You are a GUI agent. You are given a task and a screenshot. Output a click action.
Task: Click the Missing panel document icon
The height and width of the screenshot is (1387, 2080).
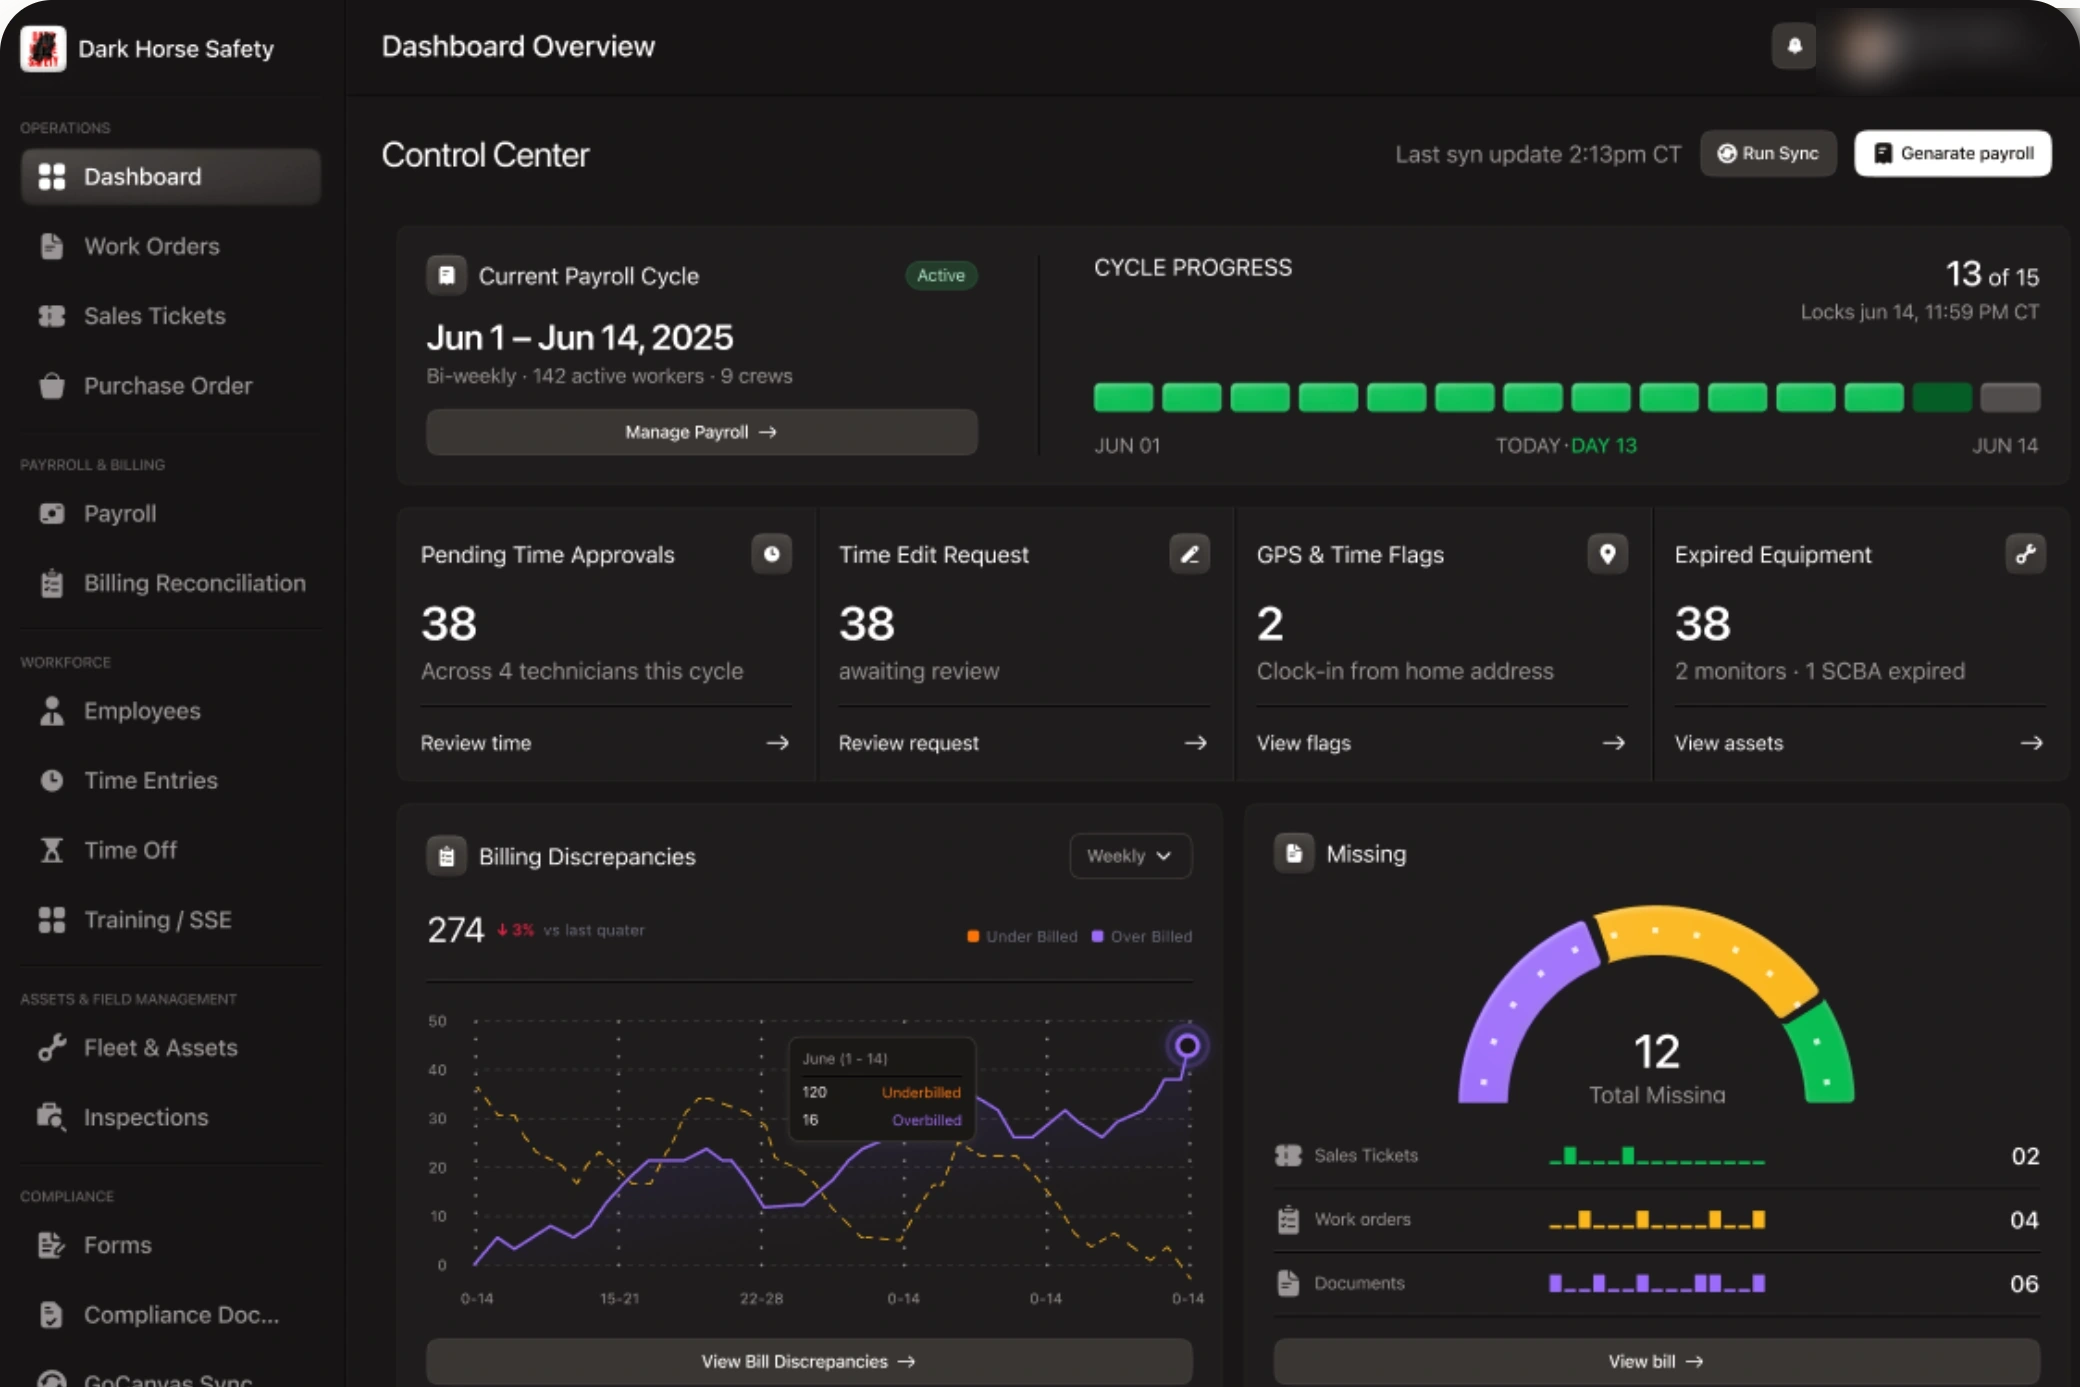click(1293, 853)
